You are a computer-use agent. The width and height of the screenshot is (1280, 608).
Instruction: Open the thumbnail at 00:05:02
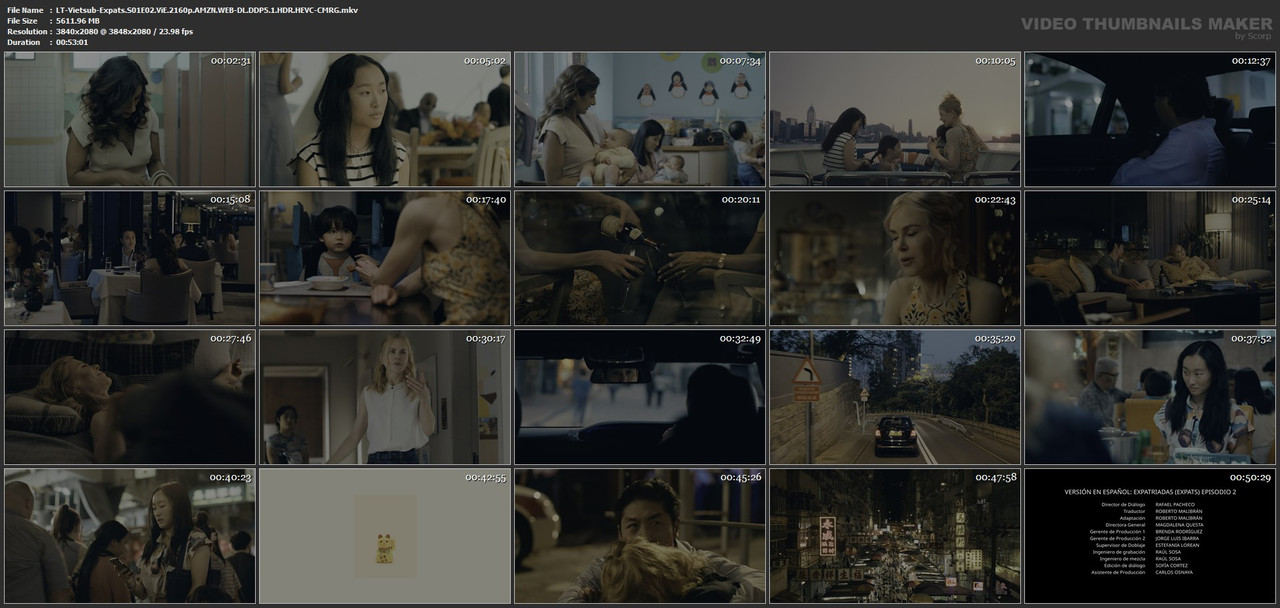385,119
